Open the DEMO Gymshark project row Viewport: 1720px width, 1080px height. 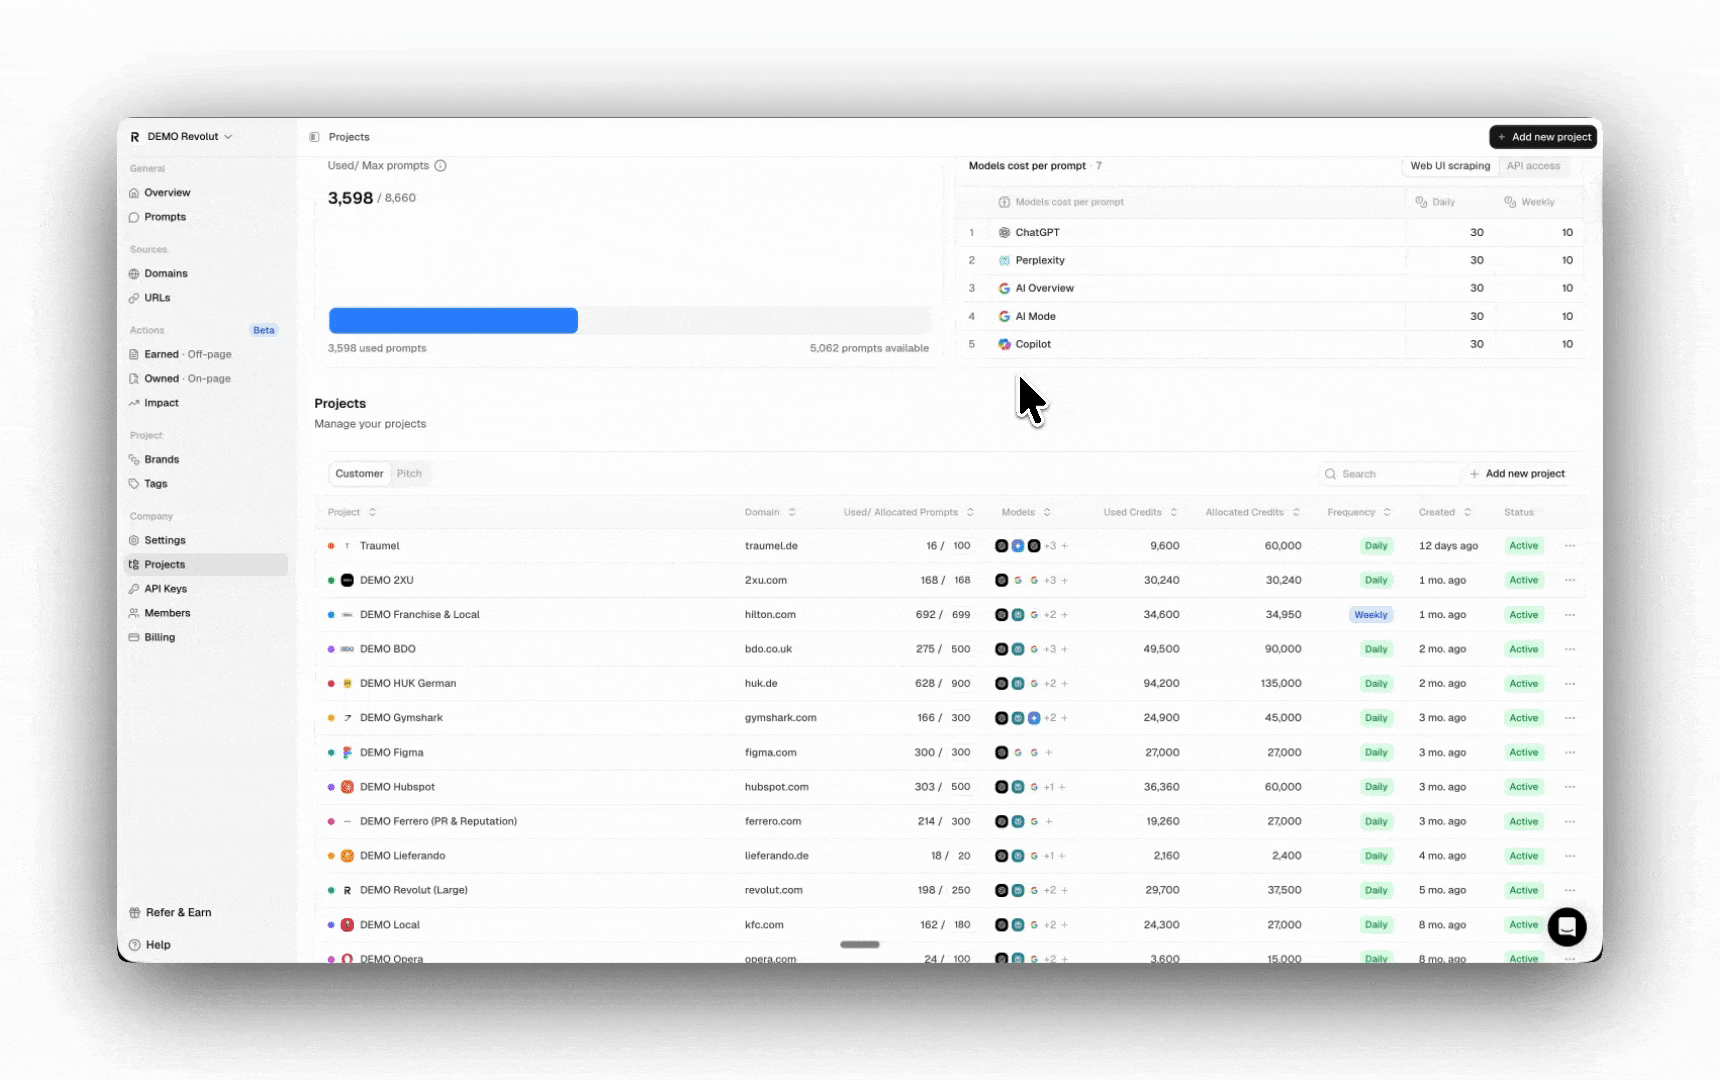click(950, 718)
